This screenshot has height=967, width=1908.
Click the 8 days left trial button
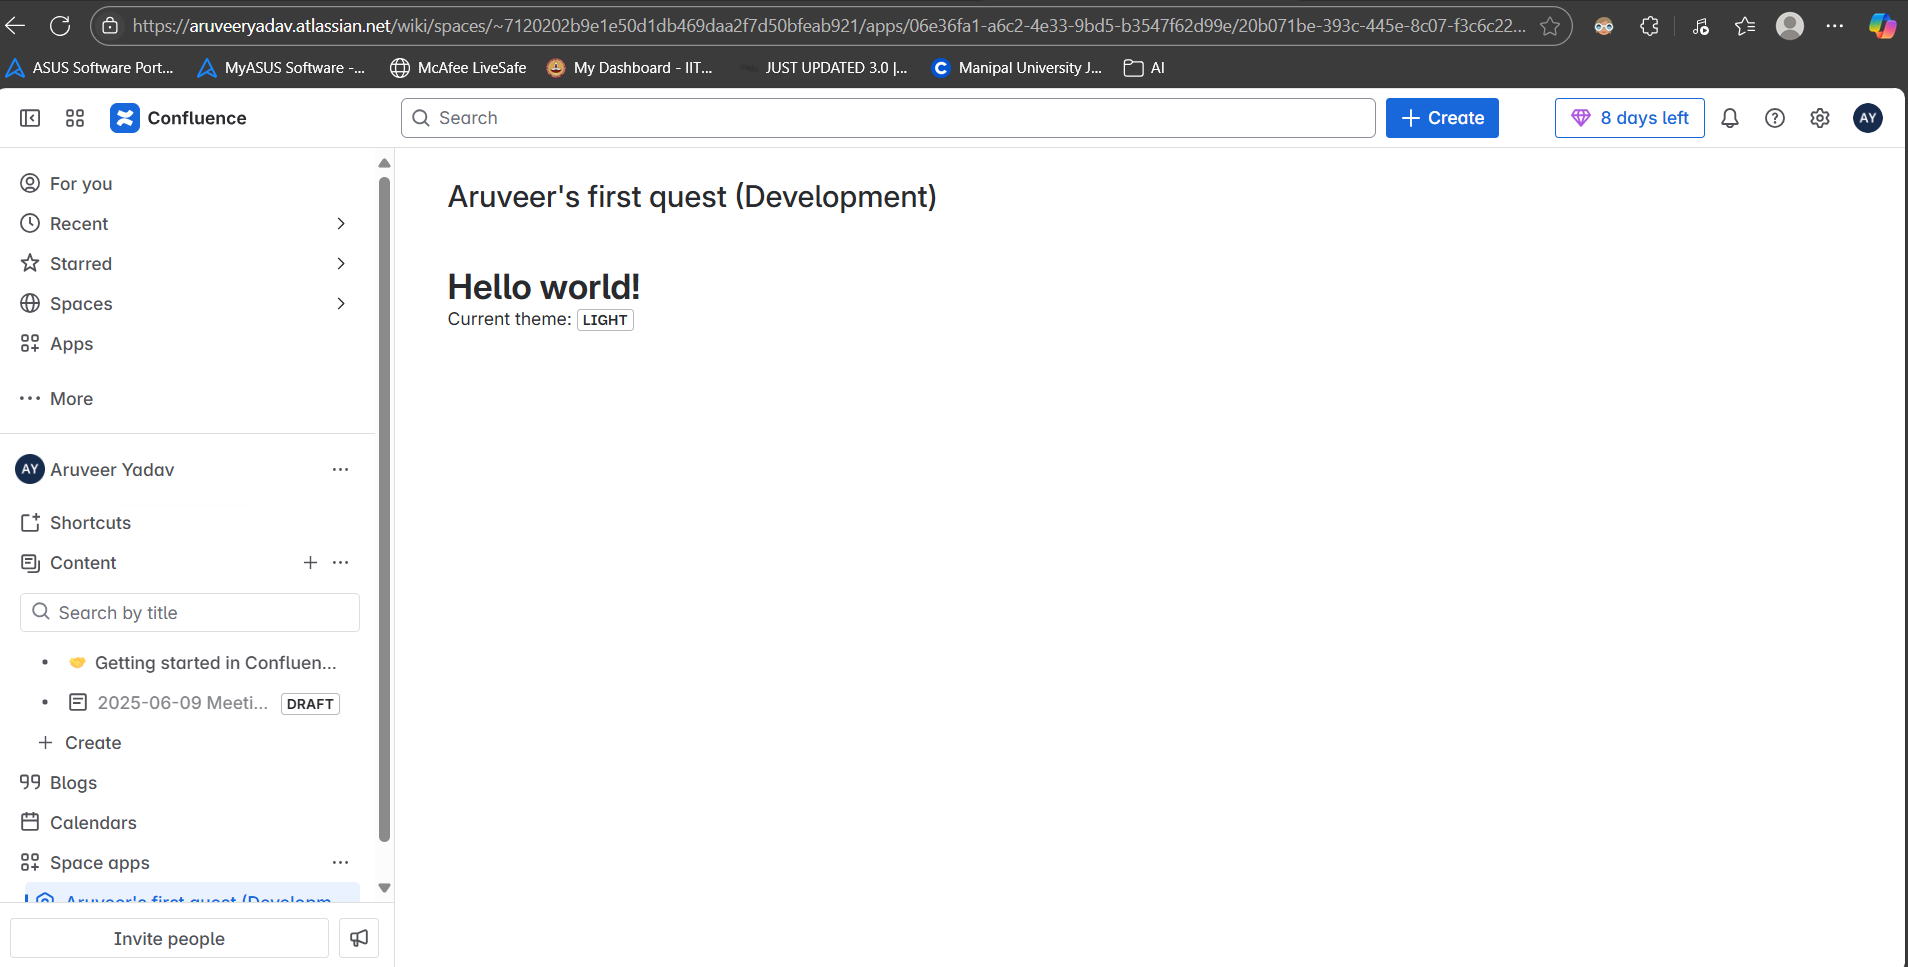click(1628, 118)
